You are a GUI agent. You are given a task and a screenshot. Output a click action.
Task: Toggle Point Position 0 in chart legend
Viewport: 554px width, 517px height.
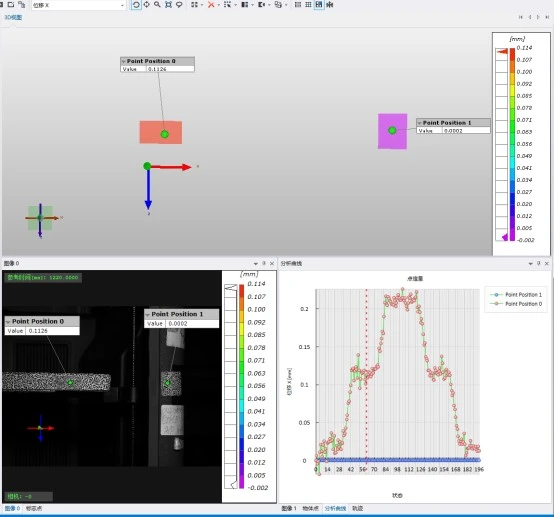(515, 304)
